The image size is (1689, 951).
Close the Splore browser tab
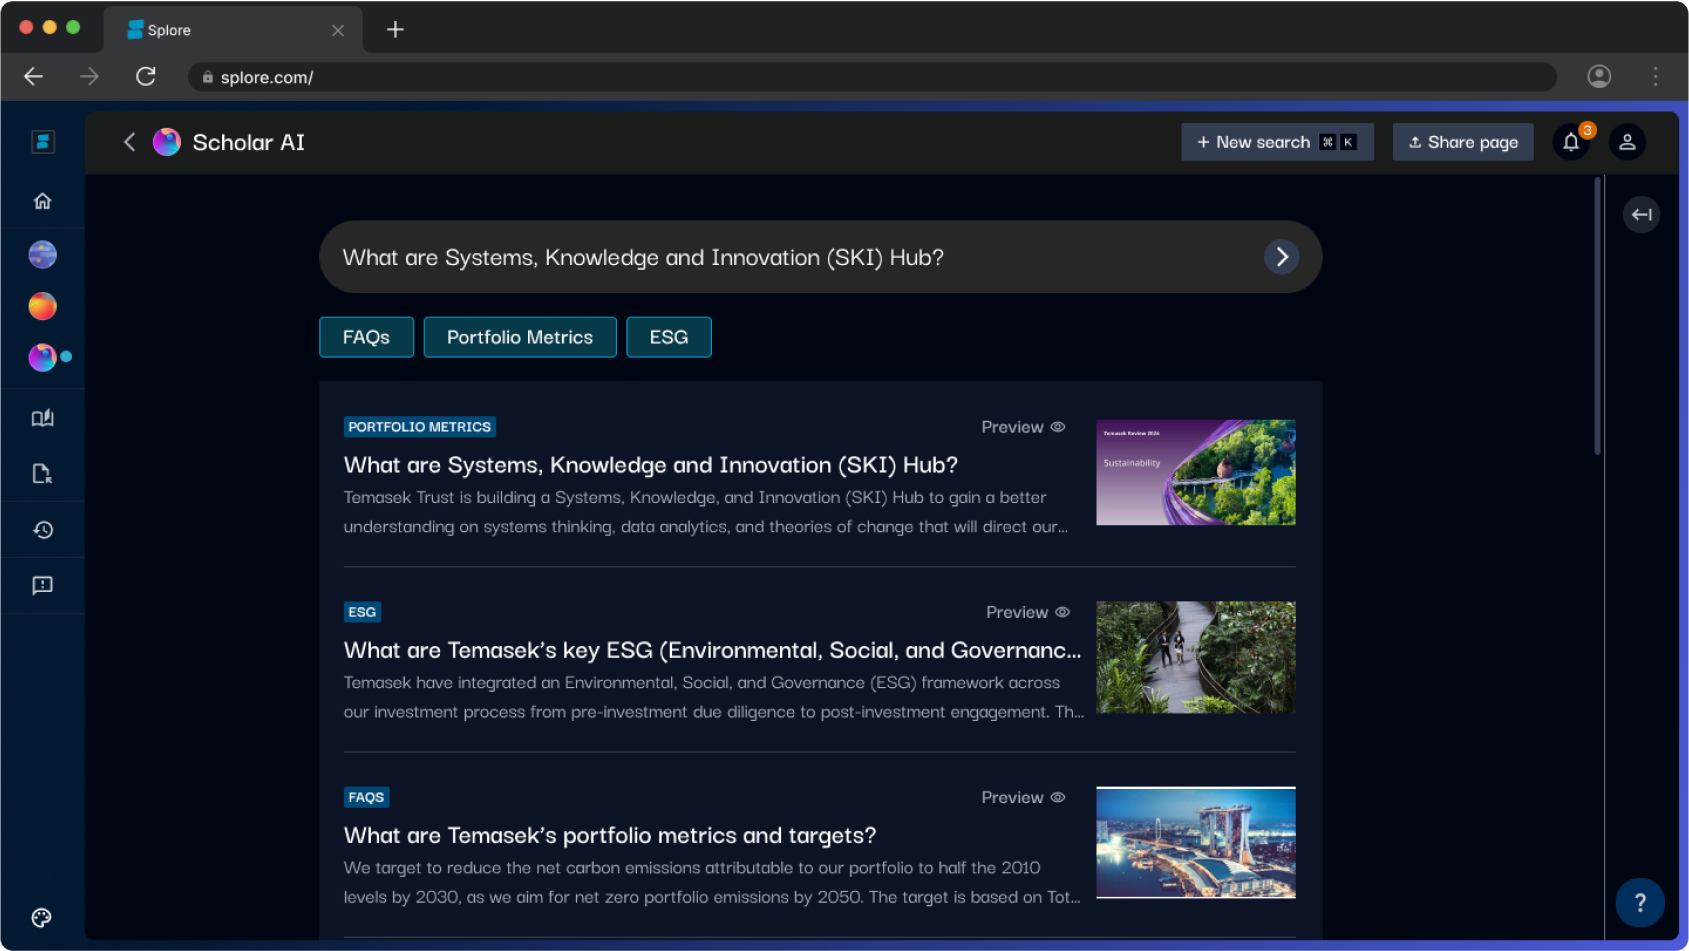(338, 31)
